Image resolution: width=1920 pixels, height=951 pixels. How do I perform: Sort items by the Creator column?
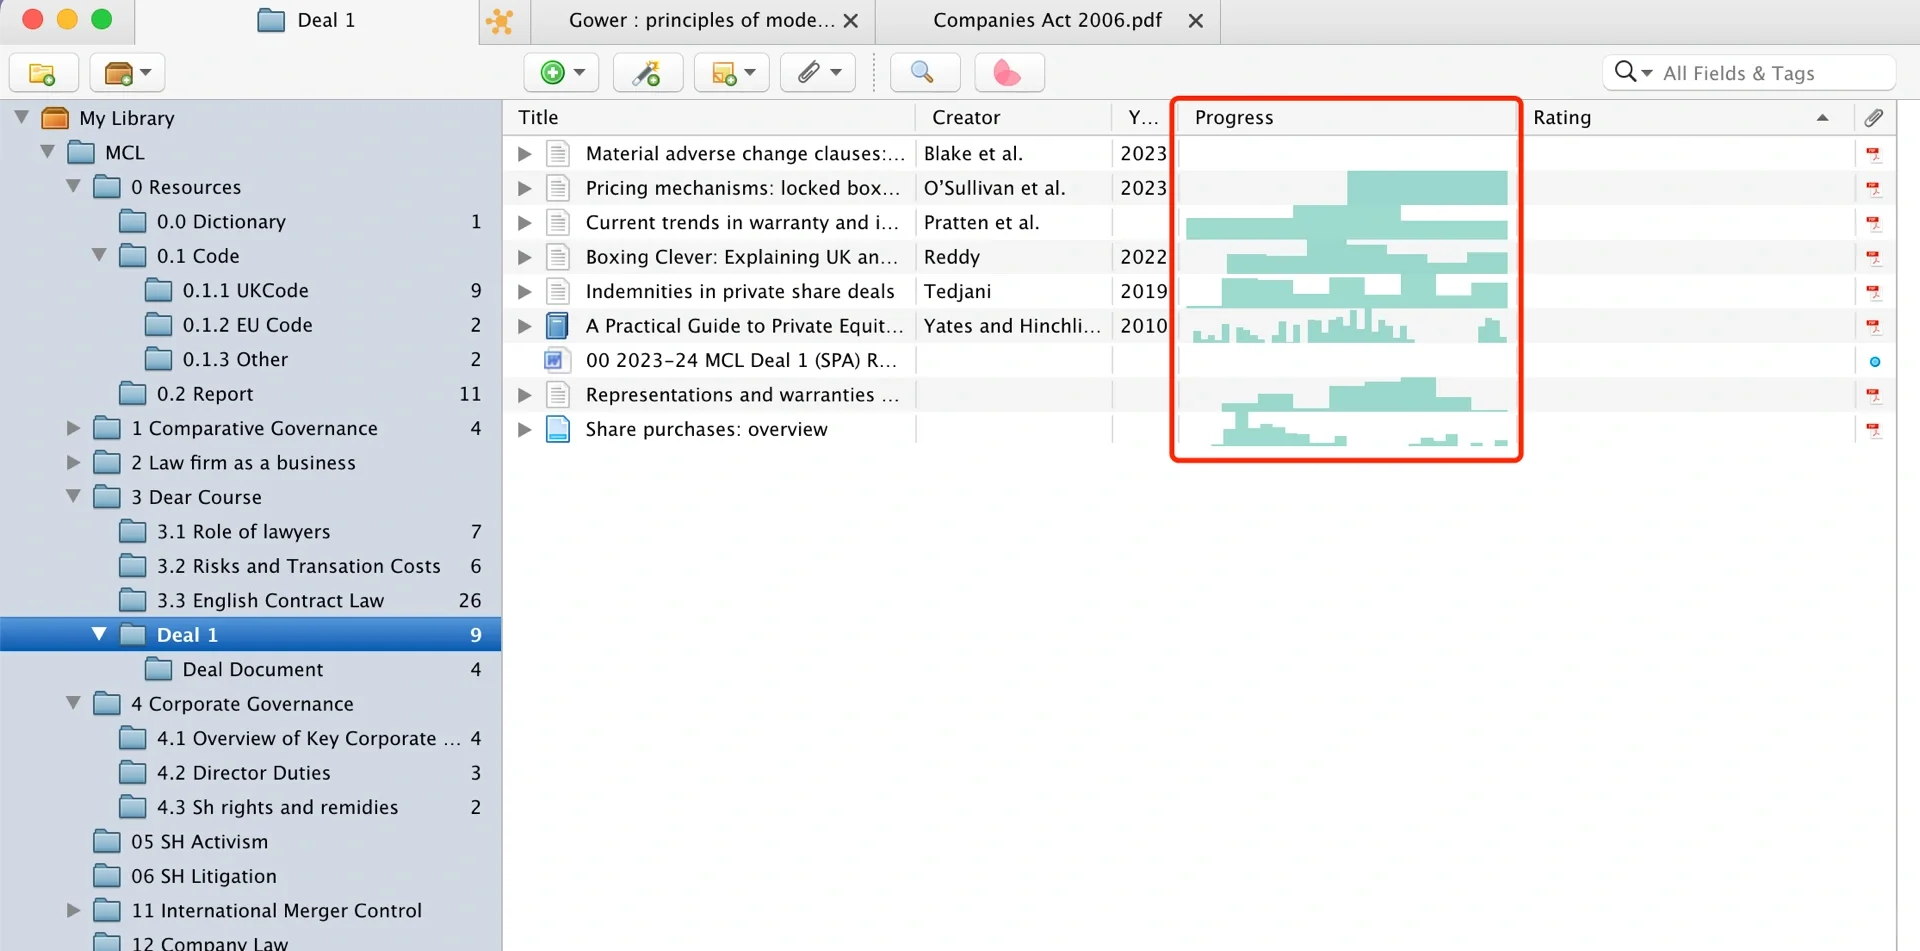[x=1014, y=118]
